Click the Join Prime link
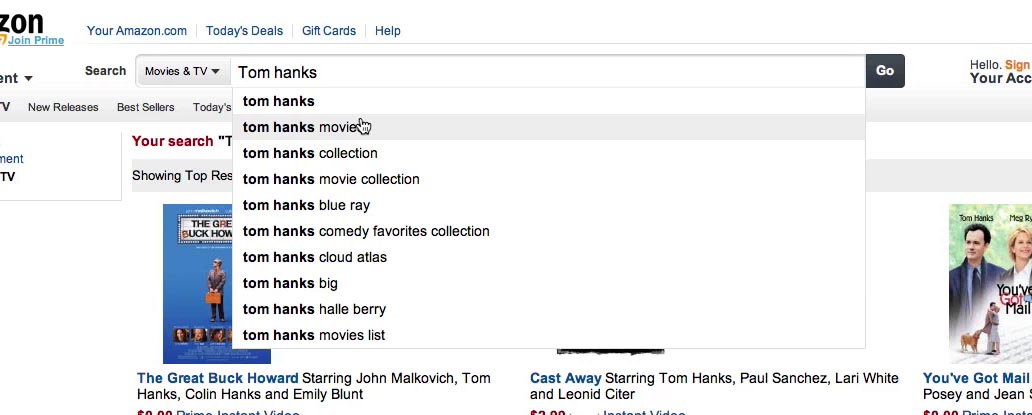The height and width of the screenshot is (415, 1032). click(35, 41)
